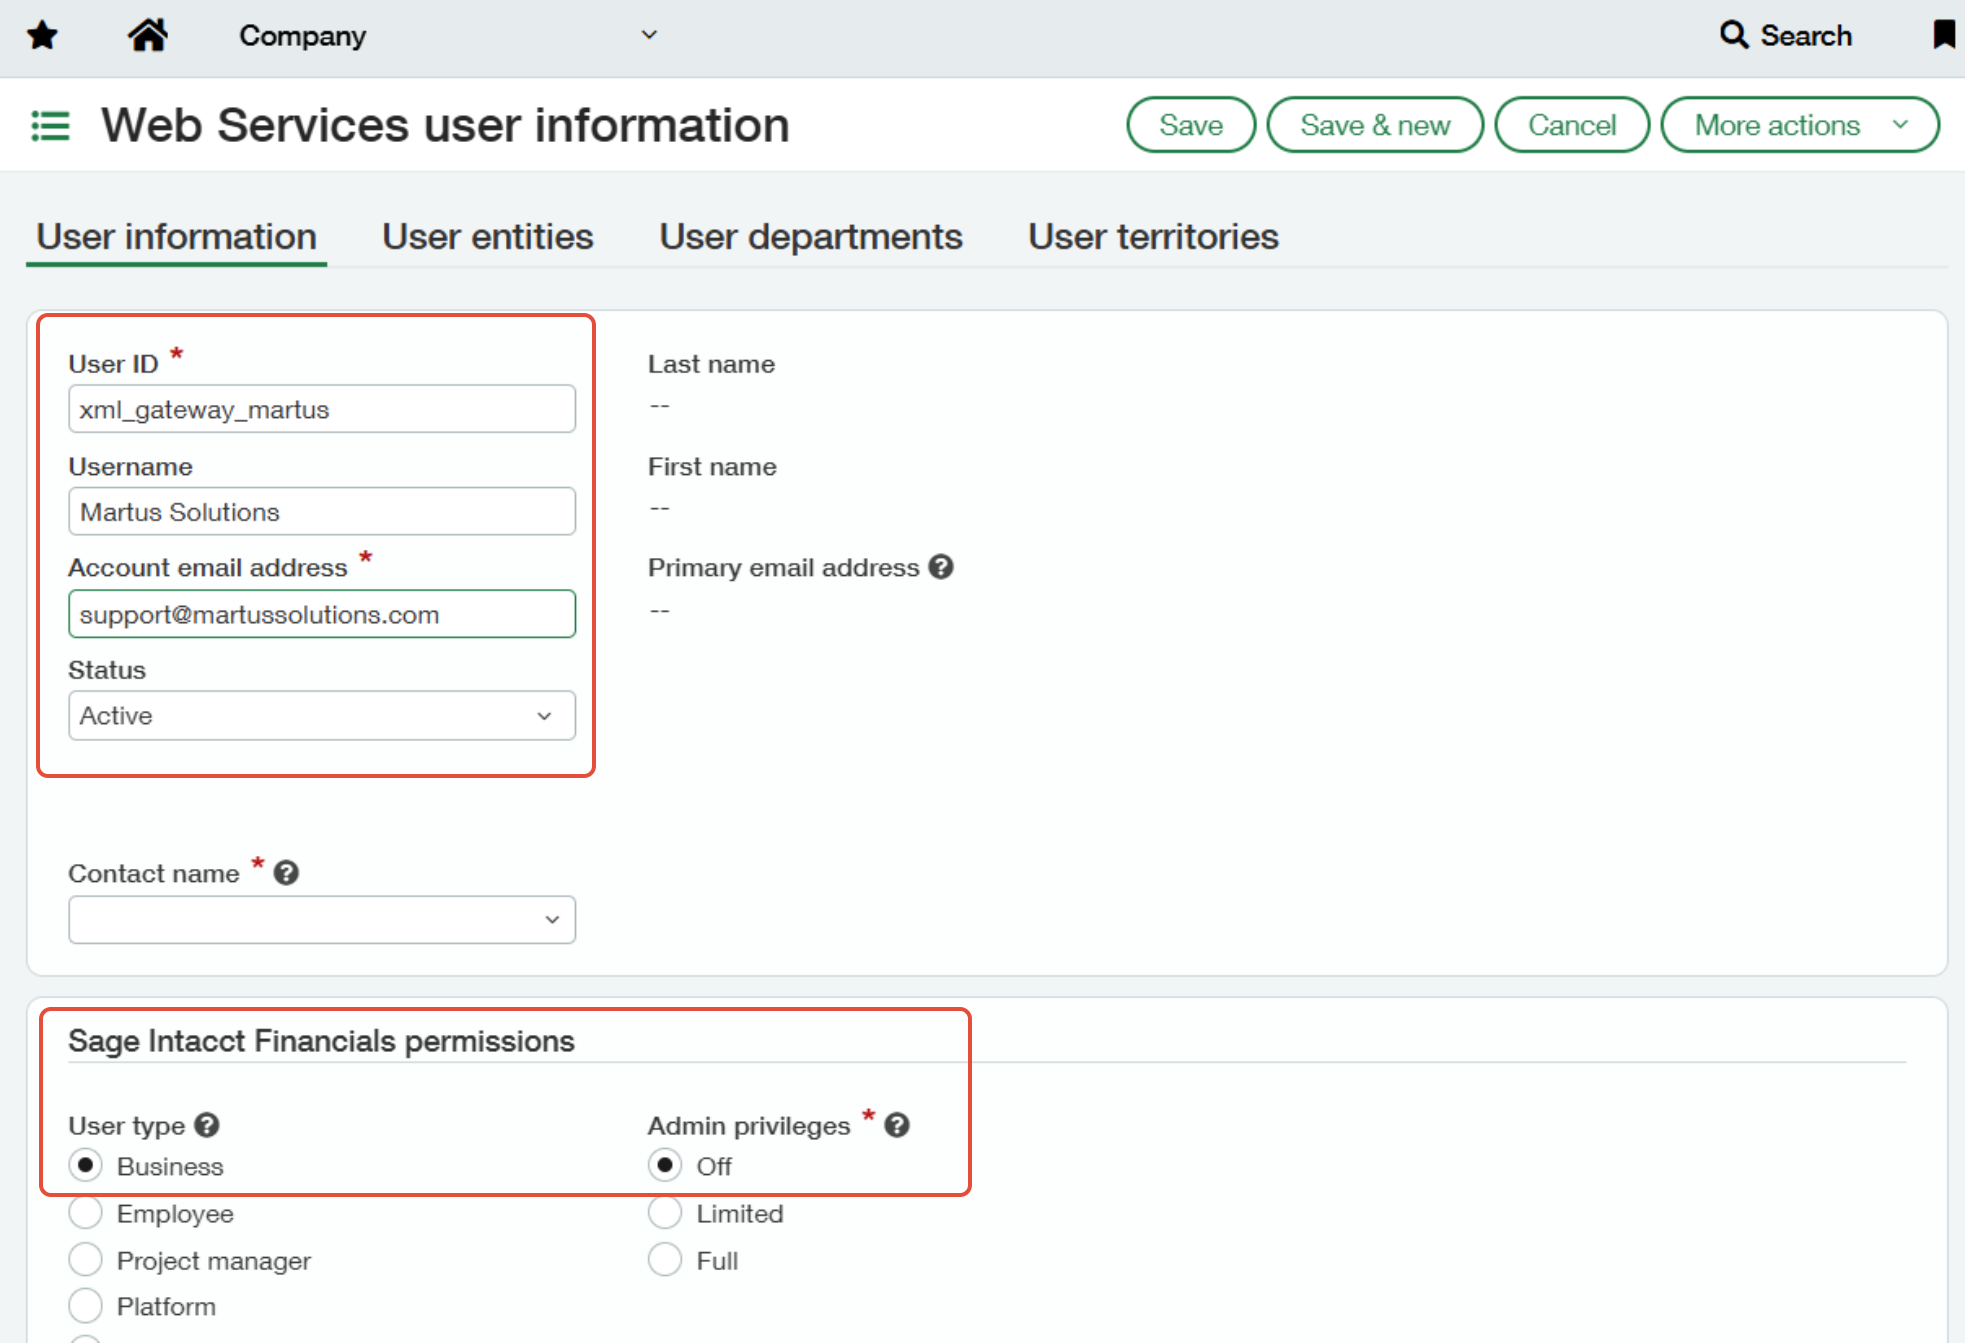Viewport: 1965px width, 1343px height.
Task: Expand the More actions menu
Action: [1799, 125]
